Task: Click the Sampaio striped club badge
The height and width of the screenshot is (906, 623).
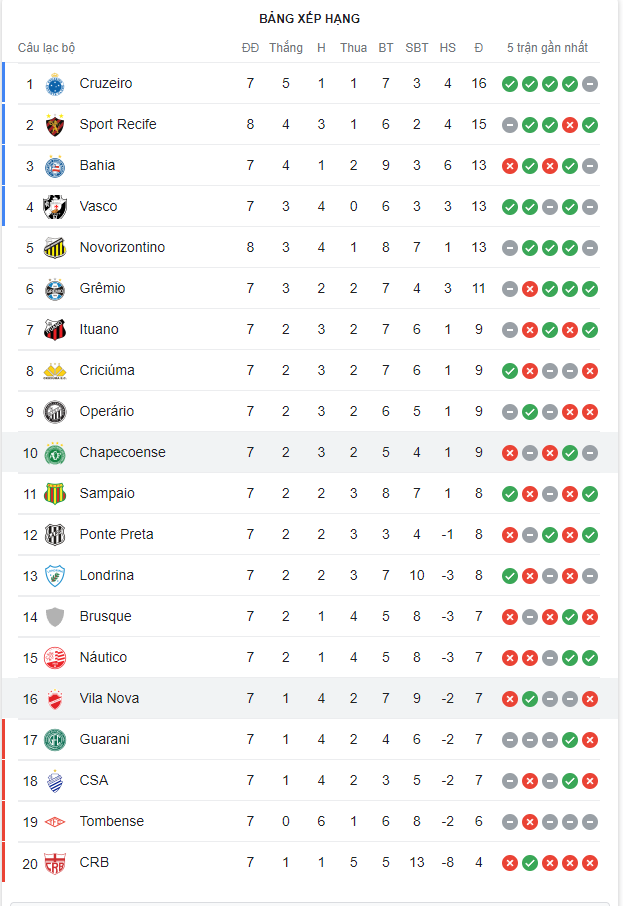Action: pos(55,494)
